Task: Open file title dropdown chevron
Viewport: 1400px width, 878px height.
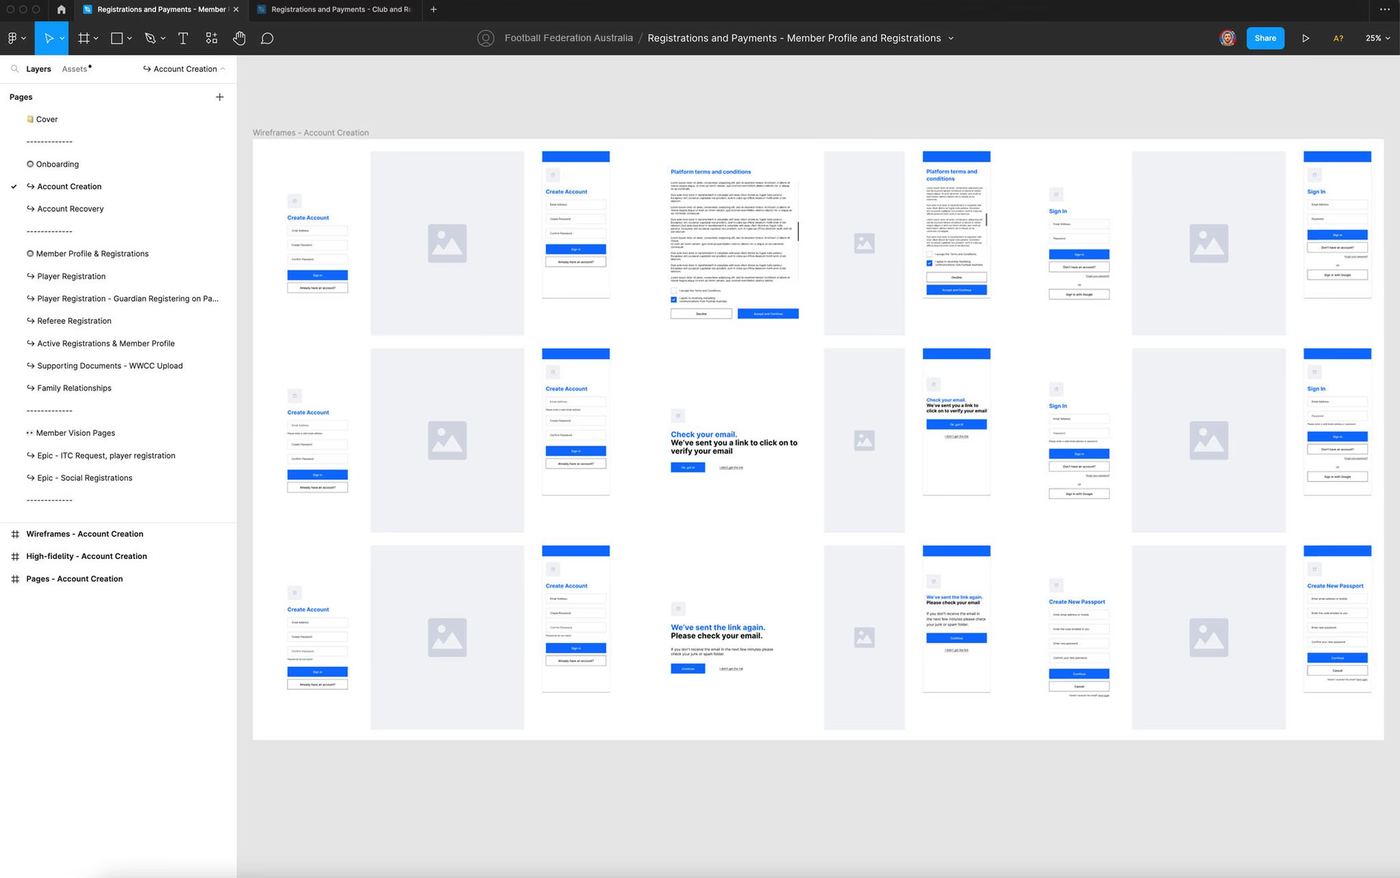Action: point(951,38)
